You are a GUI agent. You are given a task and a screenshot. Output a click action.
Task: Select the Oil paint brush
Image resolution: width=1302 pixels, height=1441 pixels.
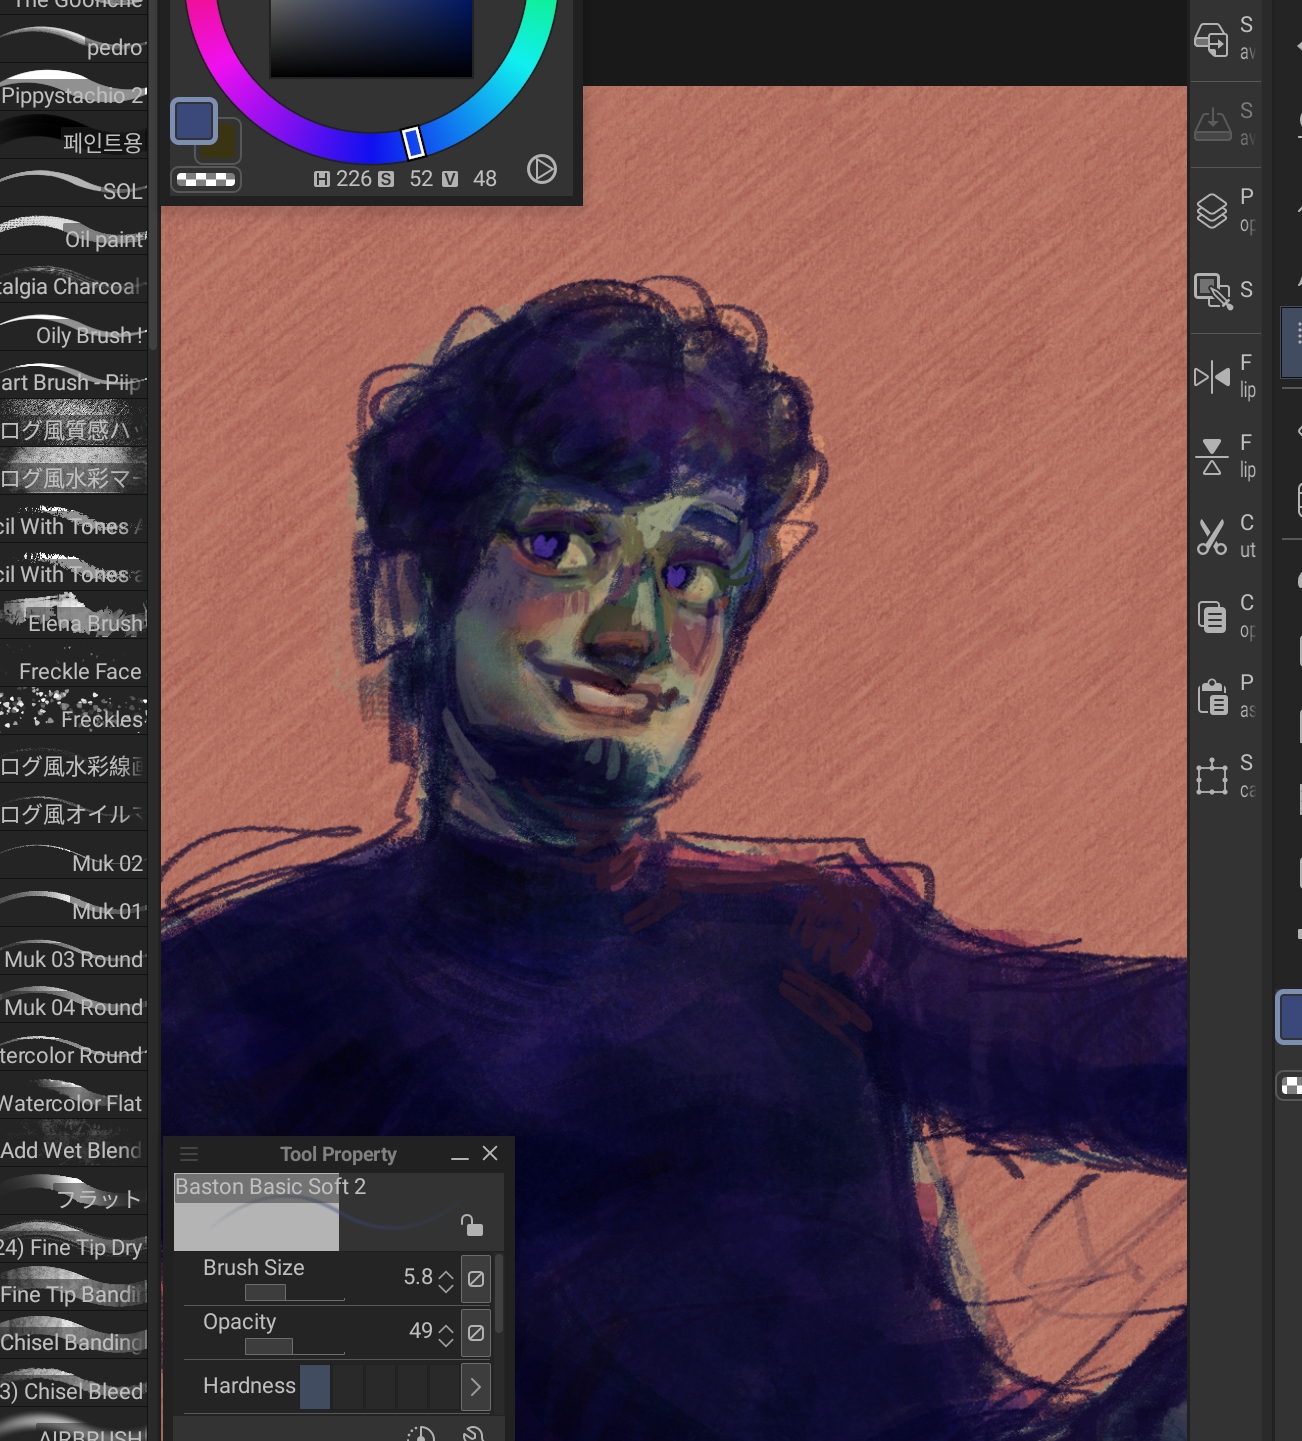[x=74, y=239]
